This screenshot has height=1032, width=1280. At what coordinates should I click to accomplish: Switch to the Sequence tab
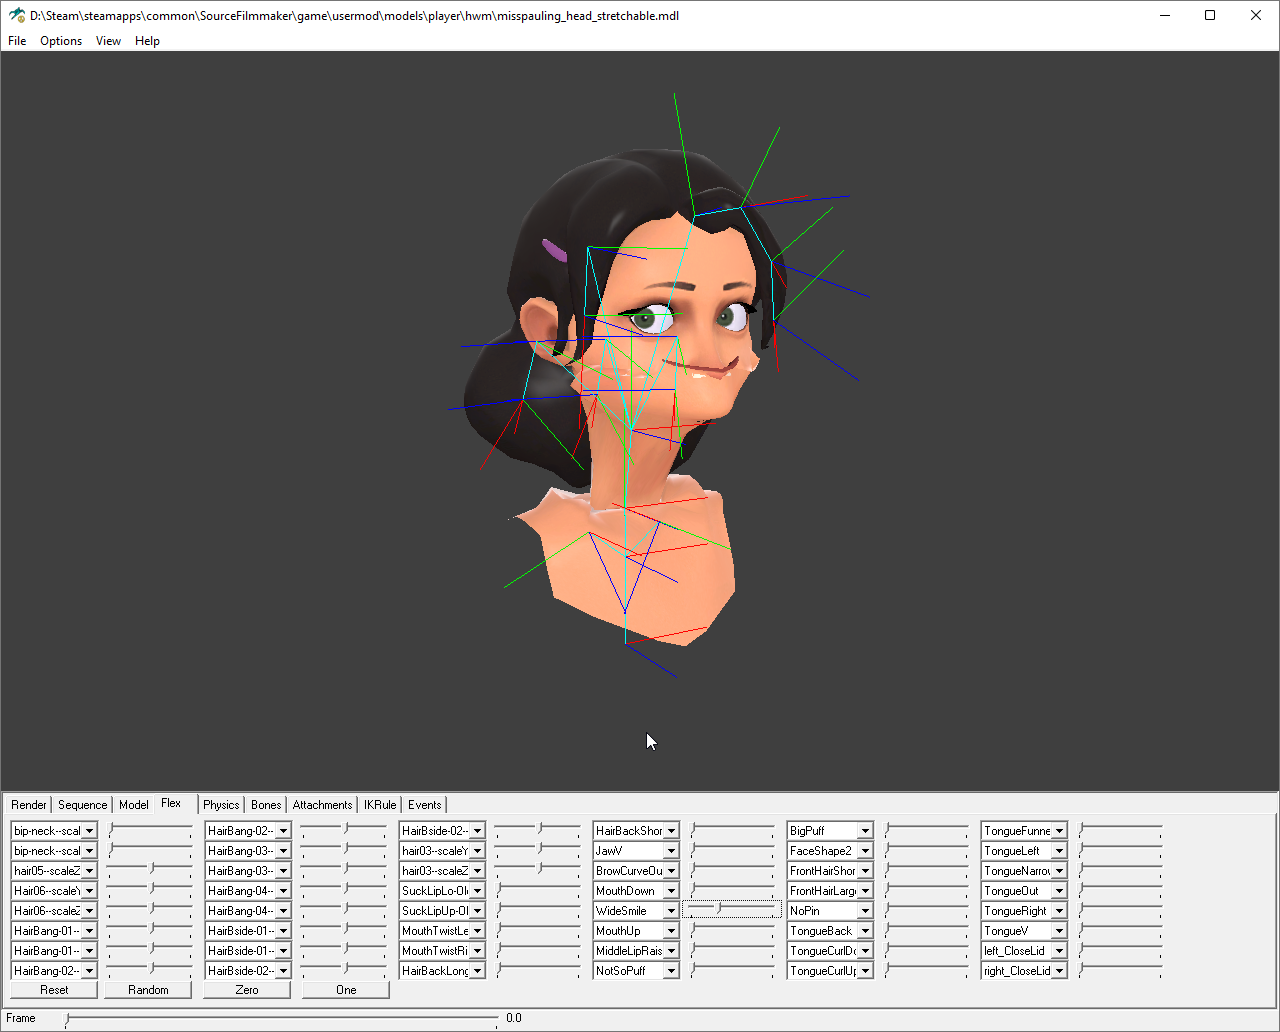(x=82, y=805)
